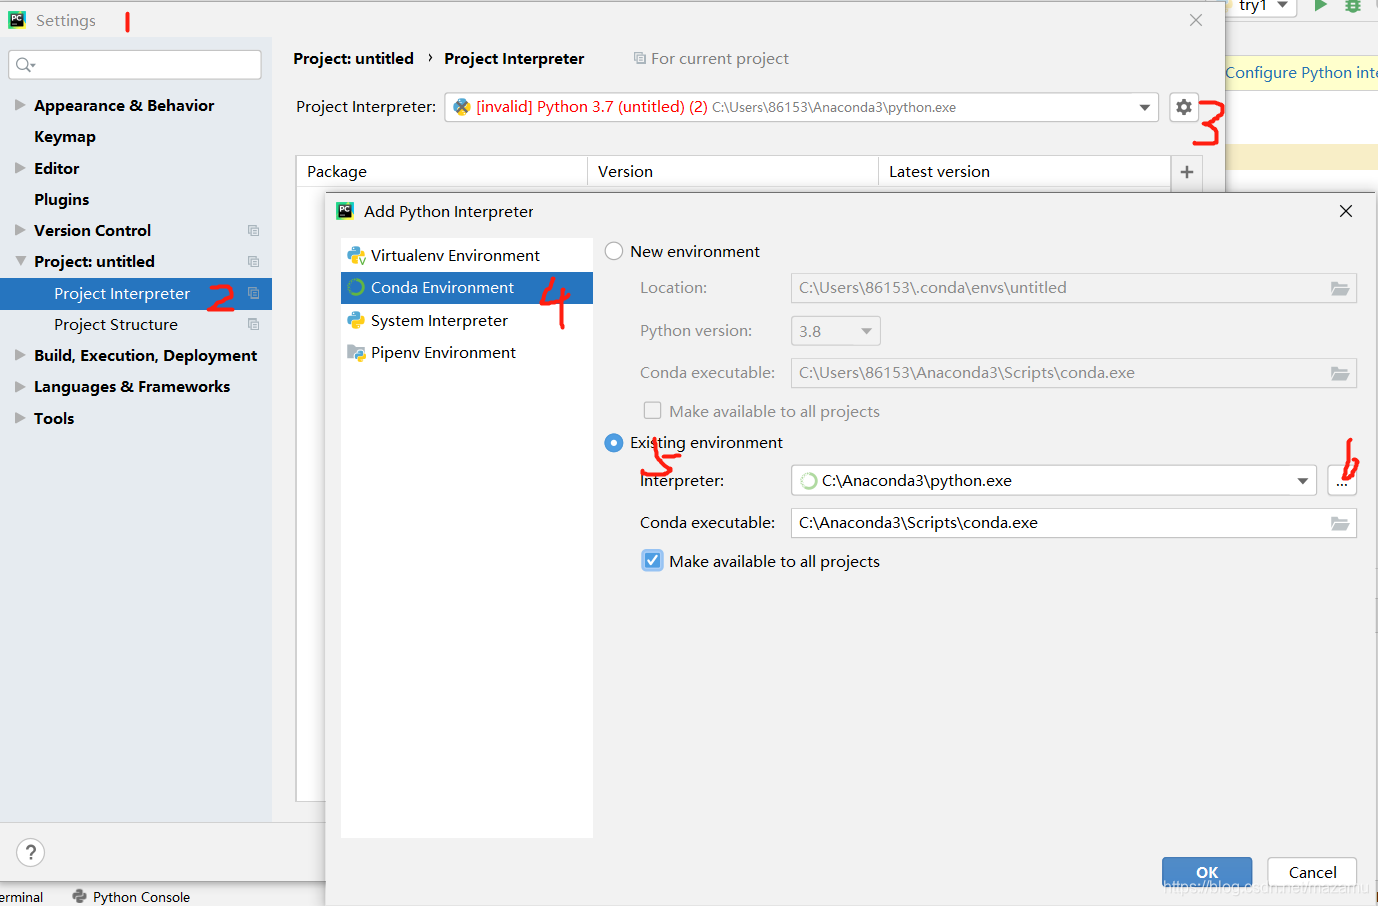Browse for interpreter with ellipsis button
The image size is (1378, 906).
[1342, 481]
